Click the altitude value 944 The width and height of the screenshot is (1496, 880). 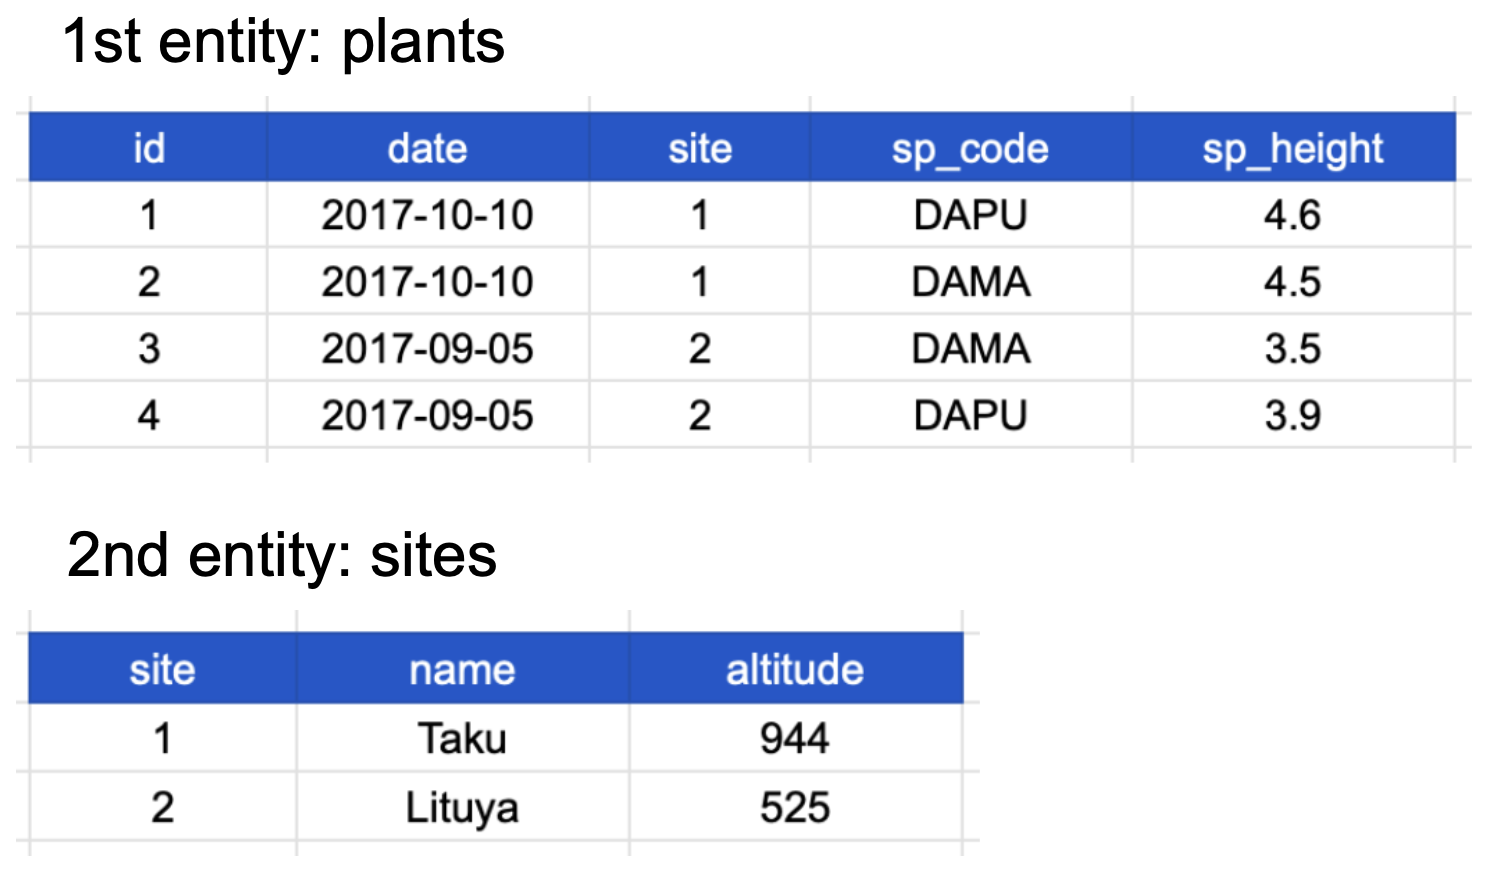(x=795, y=739)
